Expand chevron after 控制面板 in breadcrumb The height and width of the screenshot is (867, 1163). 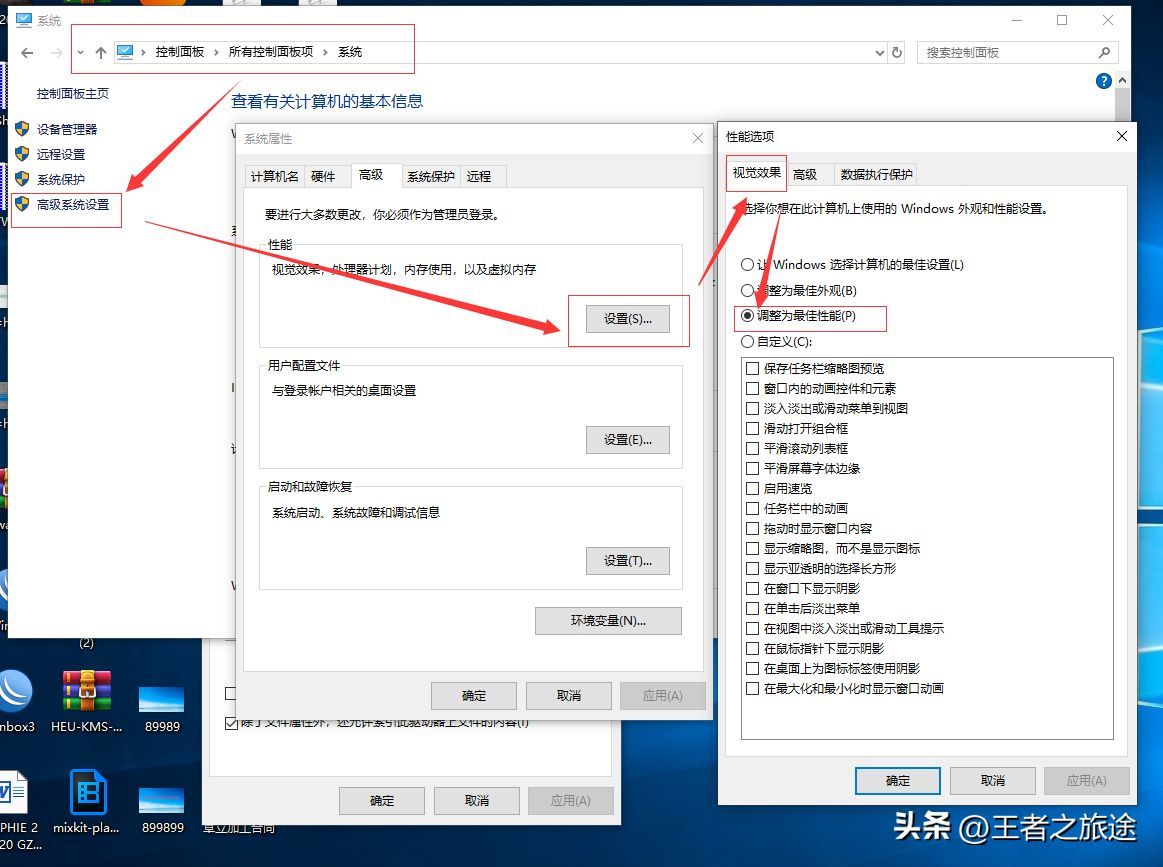point(216,52)
